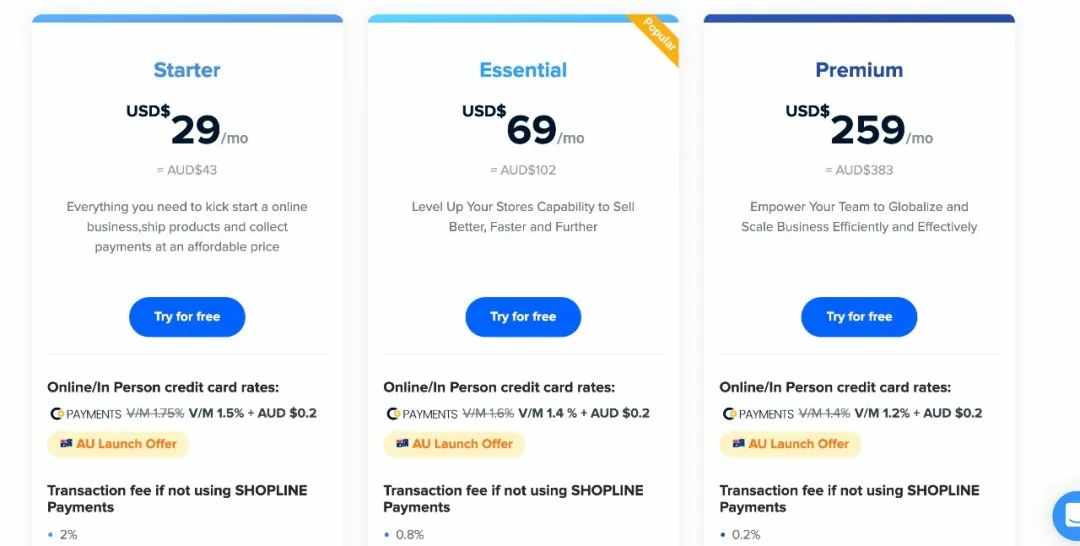The image size is (1080, 546).
Task: Click the Starter plan title
Action: [x=187, y=70]
